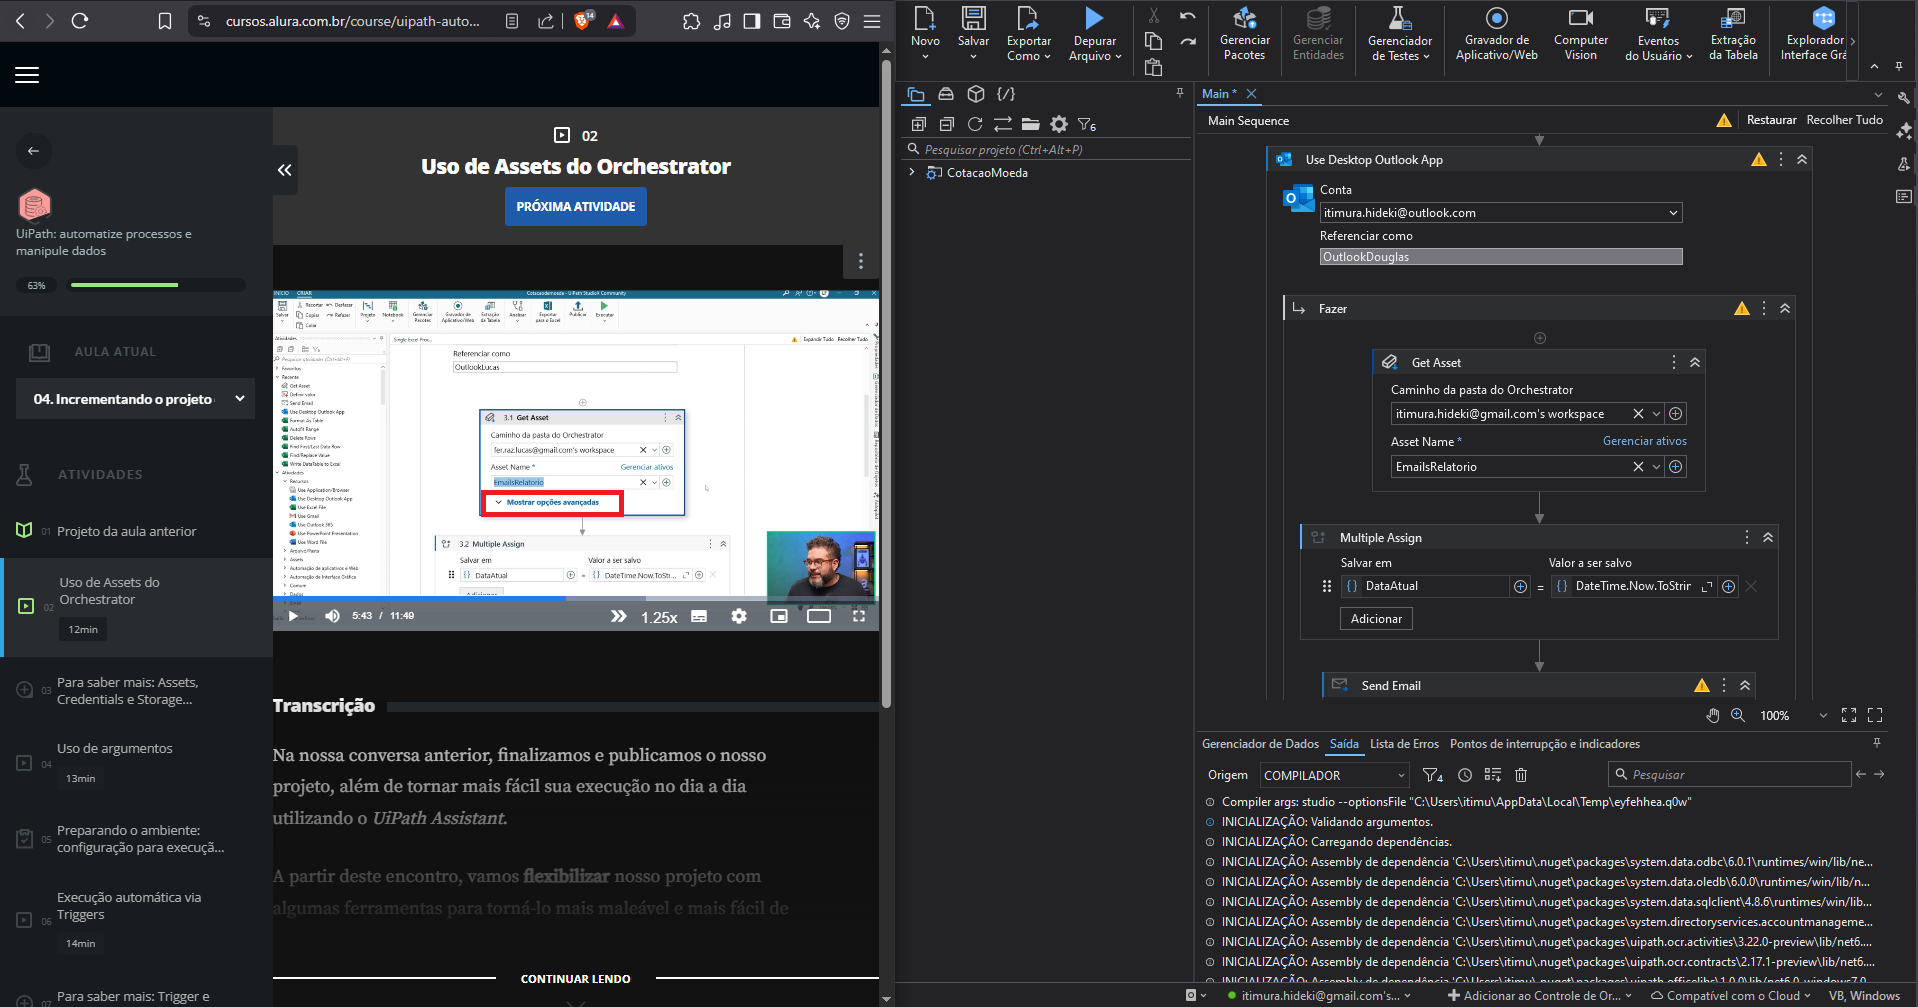Open Pontos de interrupção e indicadores tab
The height and width of the screenshot is (1007, 1918).
pos(1545,744)
